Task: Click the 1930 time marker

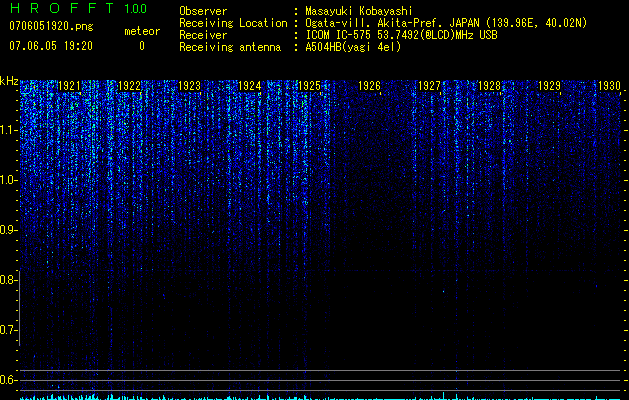Action: coord(609,86)
